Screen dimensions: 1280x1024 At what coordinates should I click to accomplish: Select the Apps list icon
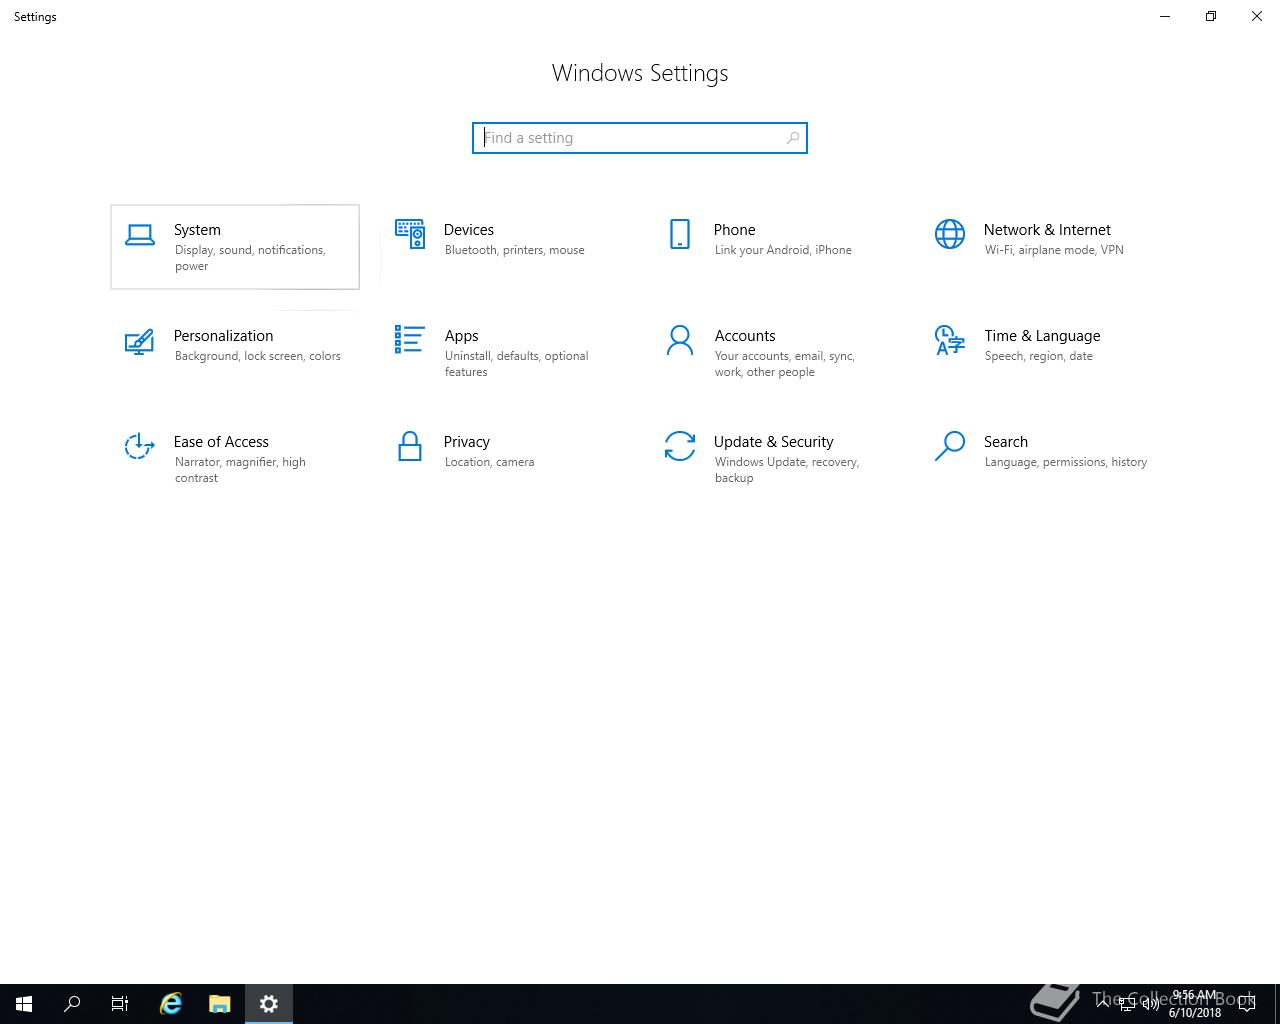coord(410,340)
